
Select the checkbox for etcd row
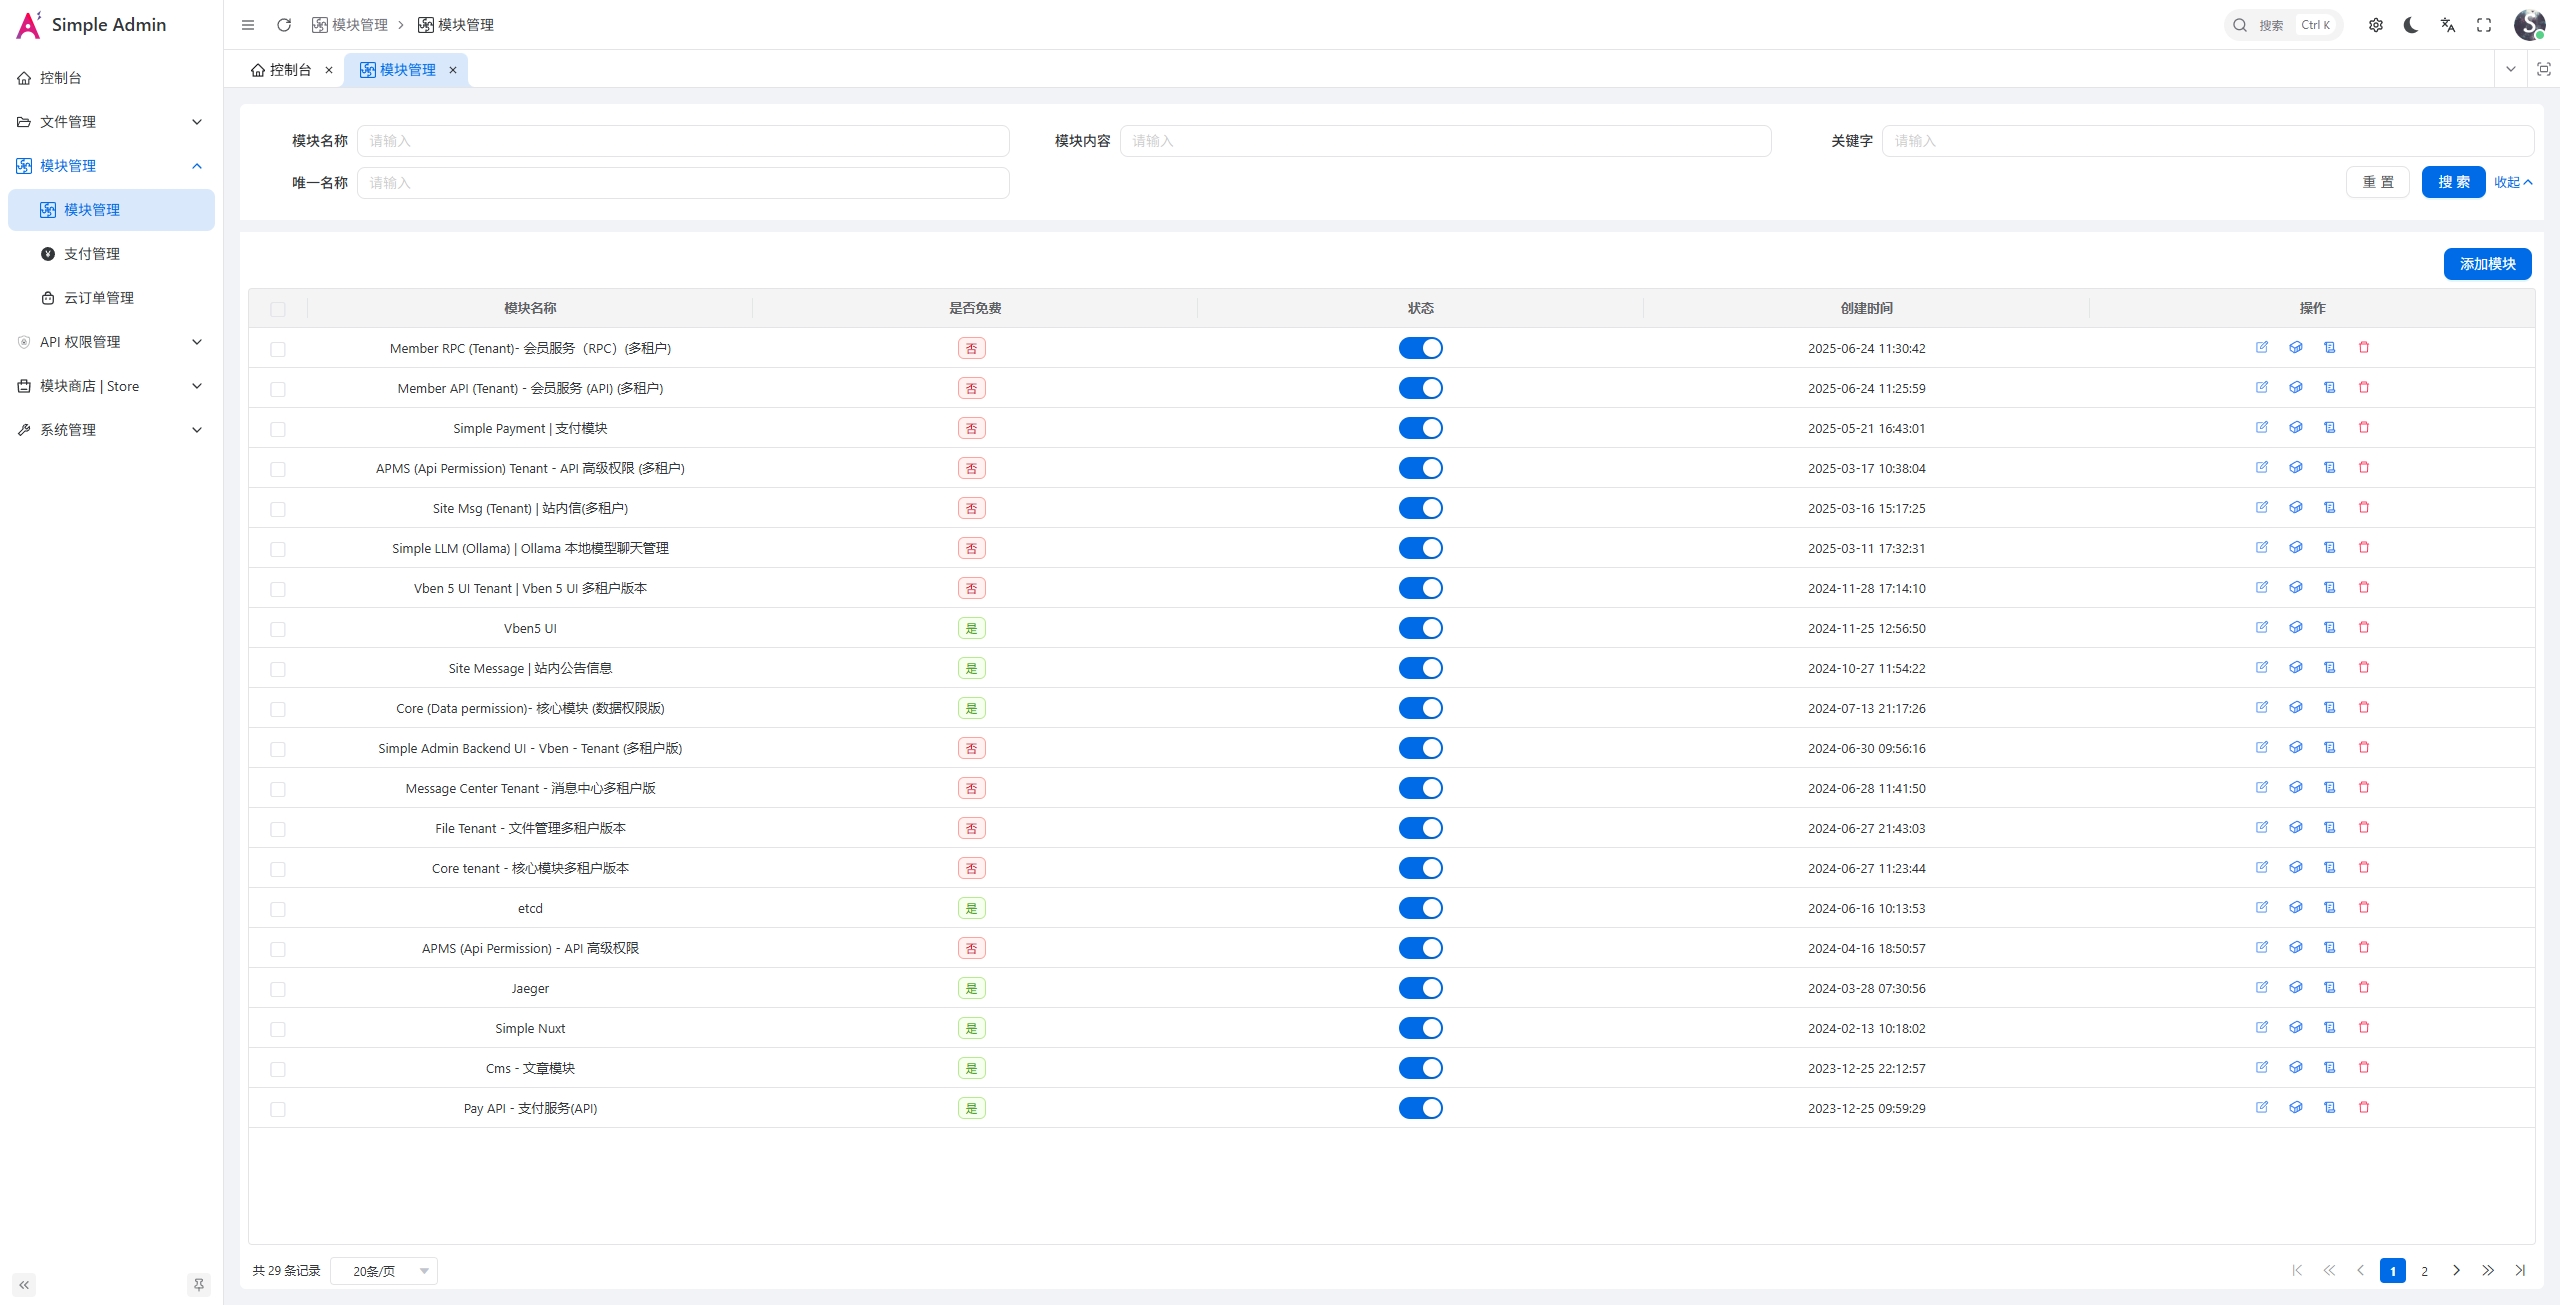[x=278, y=909]
